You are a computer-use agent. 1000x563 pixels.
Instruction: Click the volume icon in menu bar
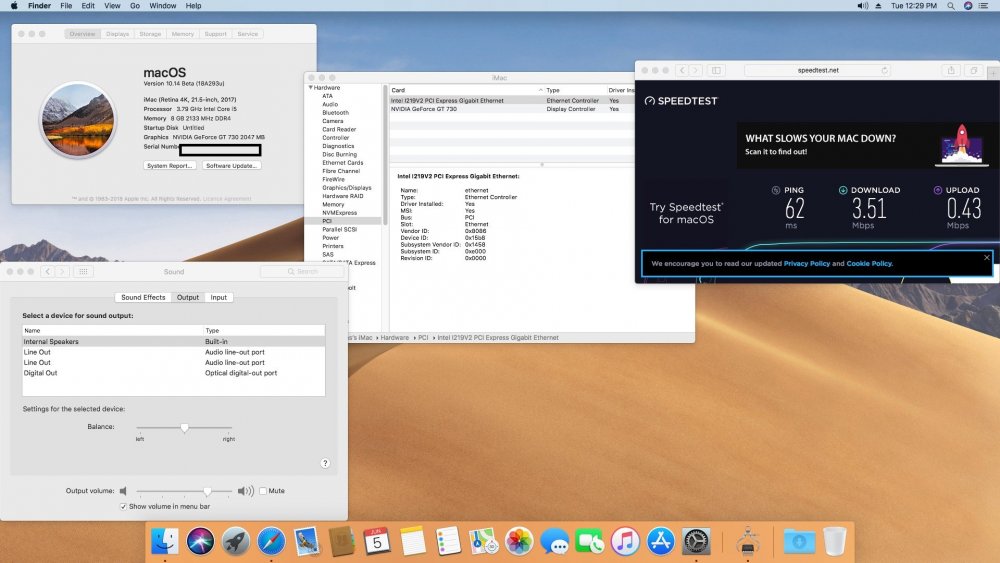coord(862,6)
